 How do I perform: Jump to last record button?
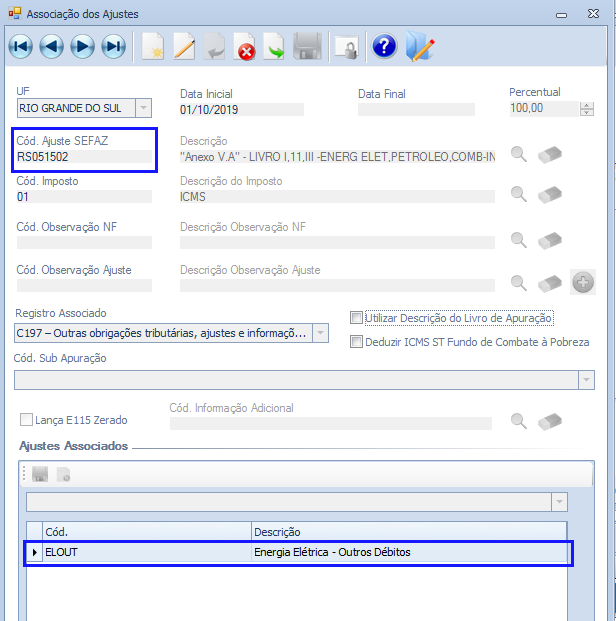114,47
